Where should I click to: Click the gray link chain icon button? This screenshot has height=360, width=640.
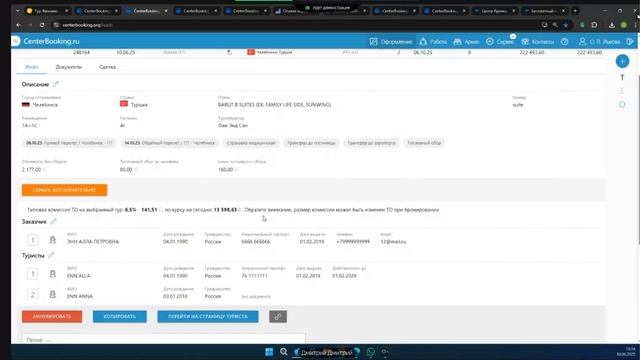click(278, 316)
